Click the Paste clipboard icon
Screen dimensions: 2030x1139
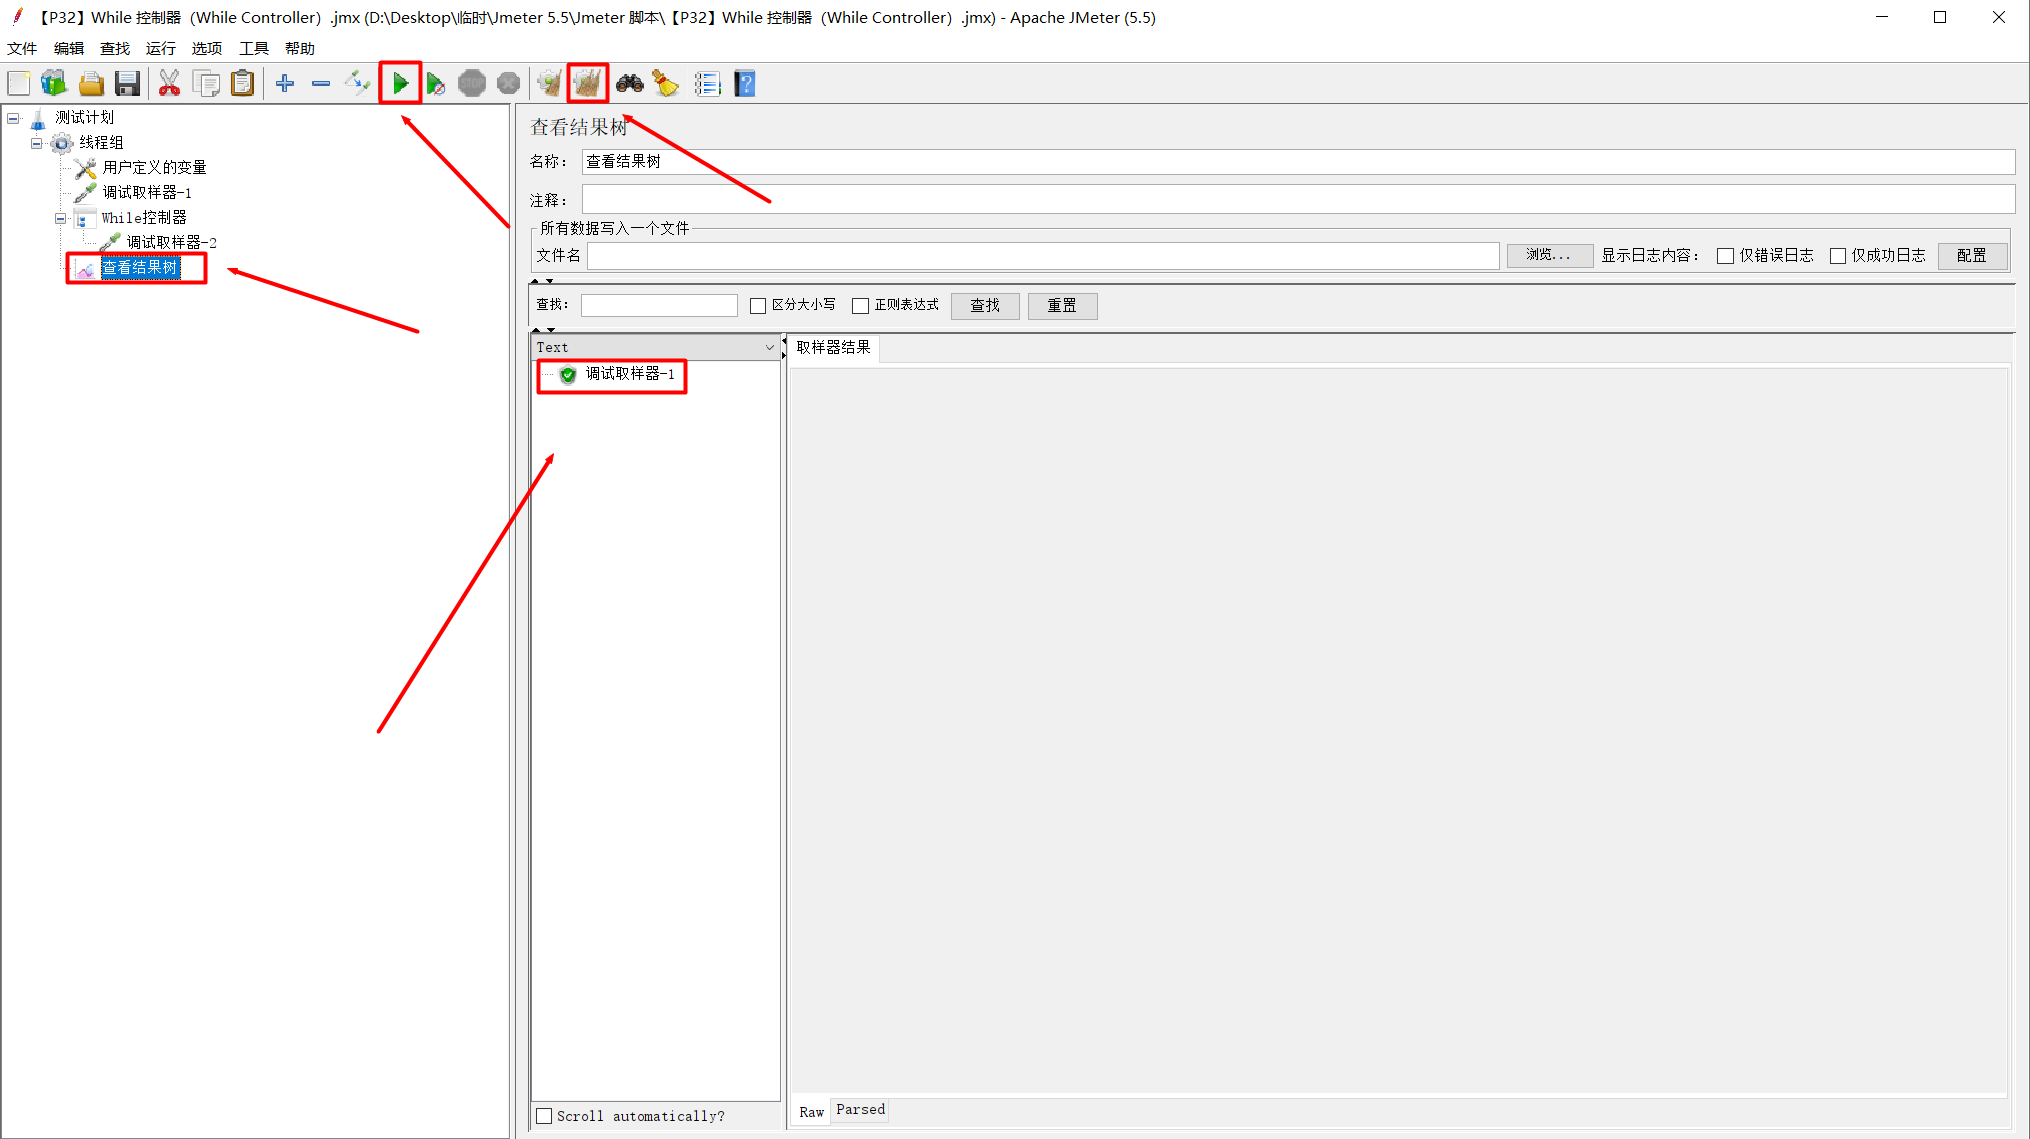coord(242,84)
